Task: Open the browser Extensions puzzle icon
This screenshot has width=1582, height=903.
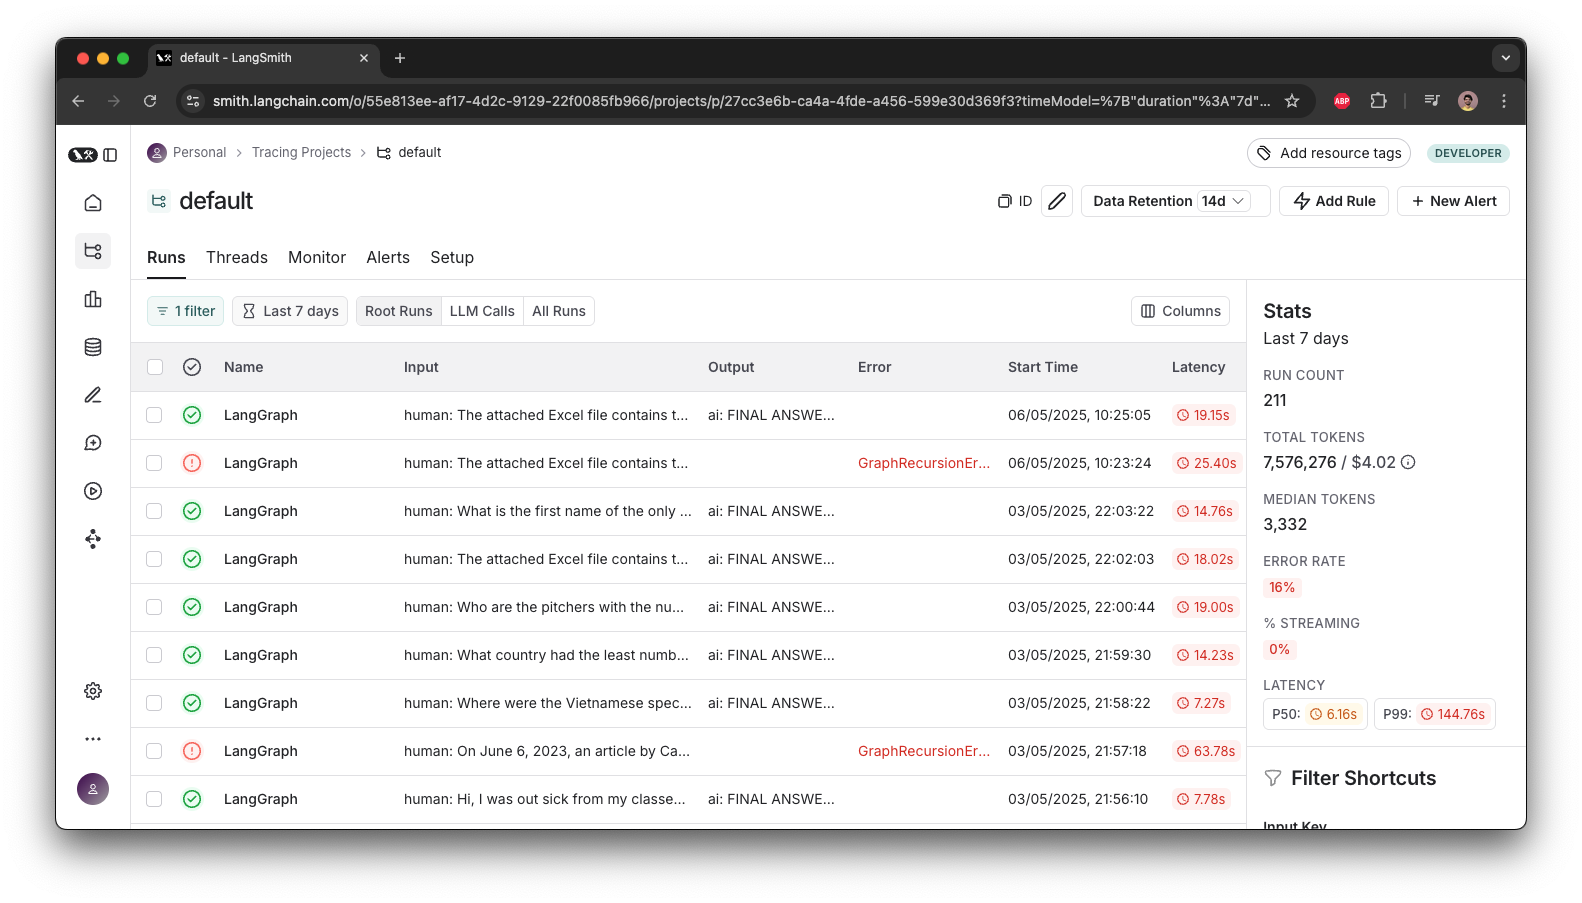Action: (x=1378, y=101)
